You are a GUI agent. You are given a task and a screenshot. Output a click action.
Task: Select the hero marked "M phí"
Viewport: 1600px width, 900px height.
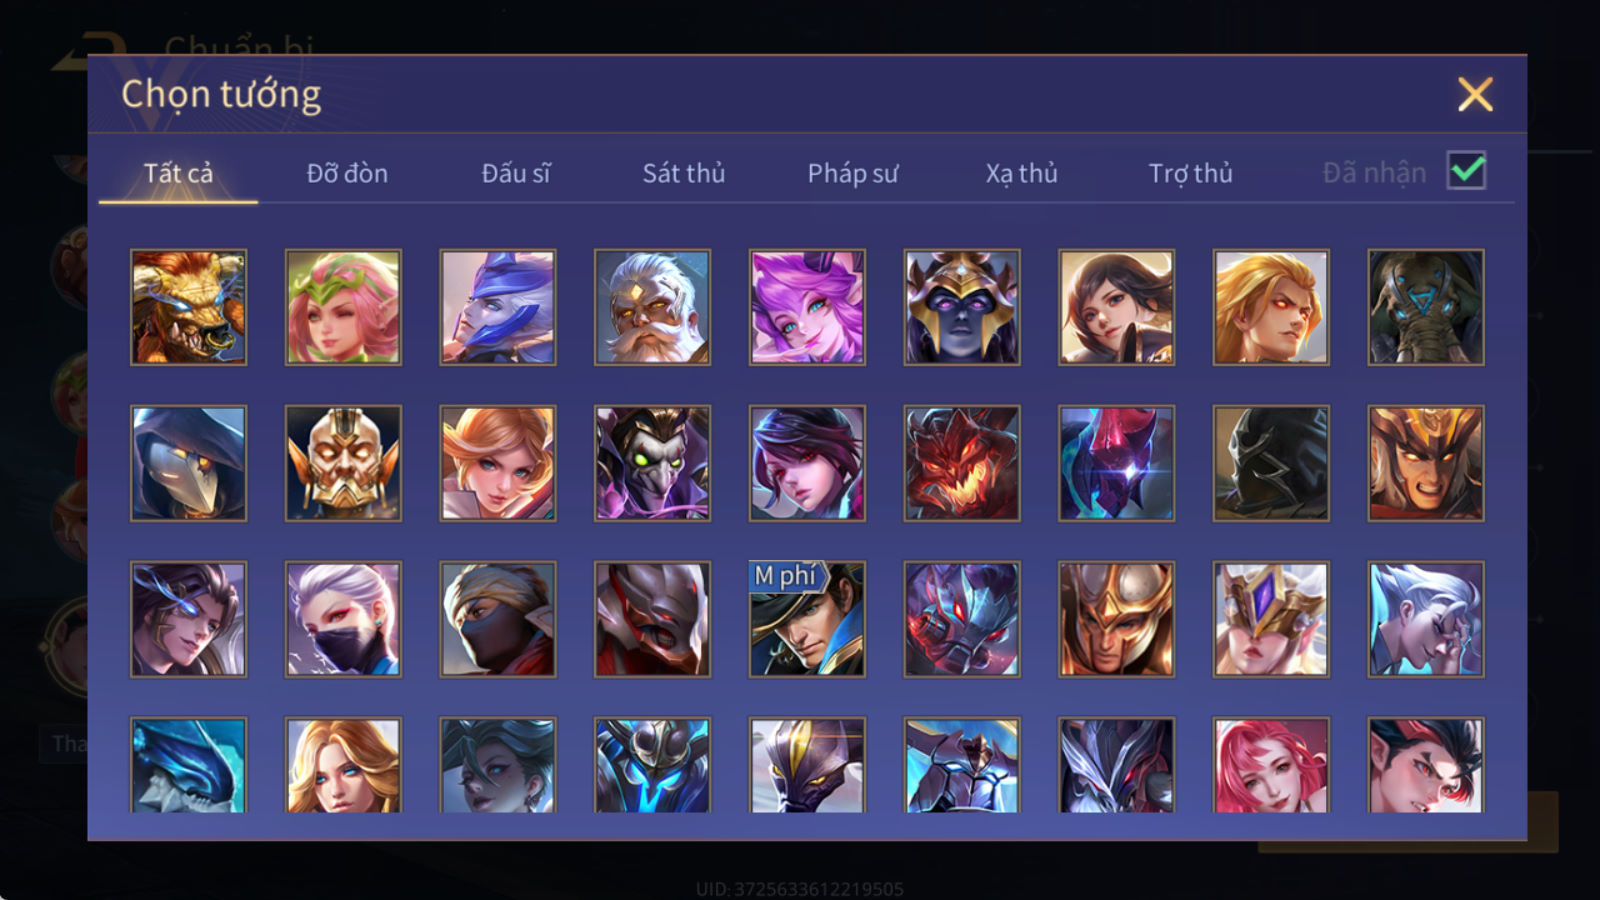point(807,619)
